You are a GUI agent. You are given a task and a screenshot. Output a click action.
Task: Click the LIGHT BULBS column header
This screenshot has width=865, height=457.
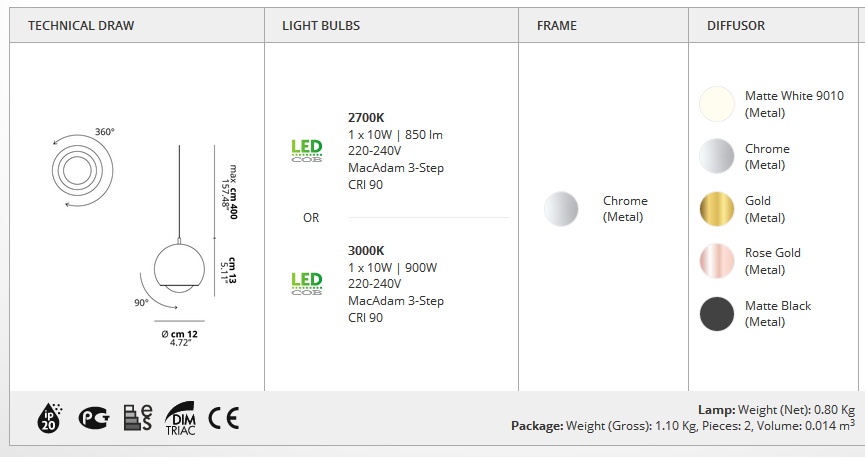point(321,25)
